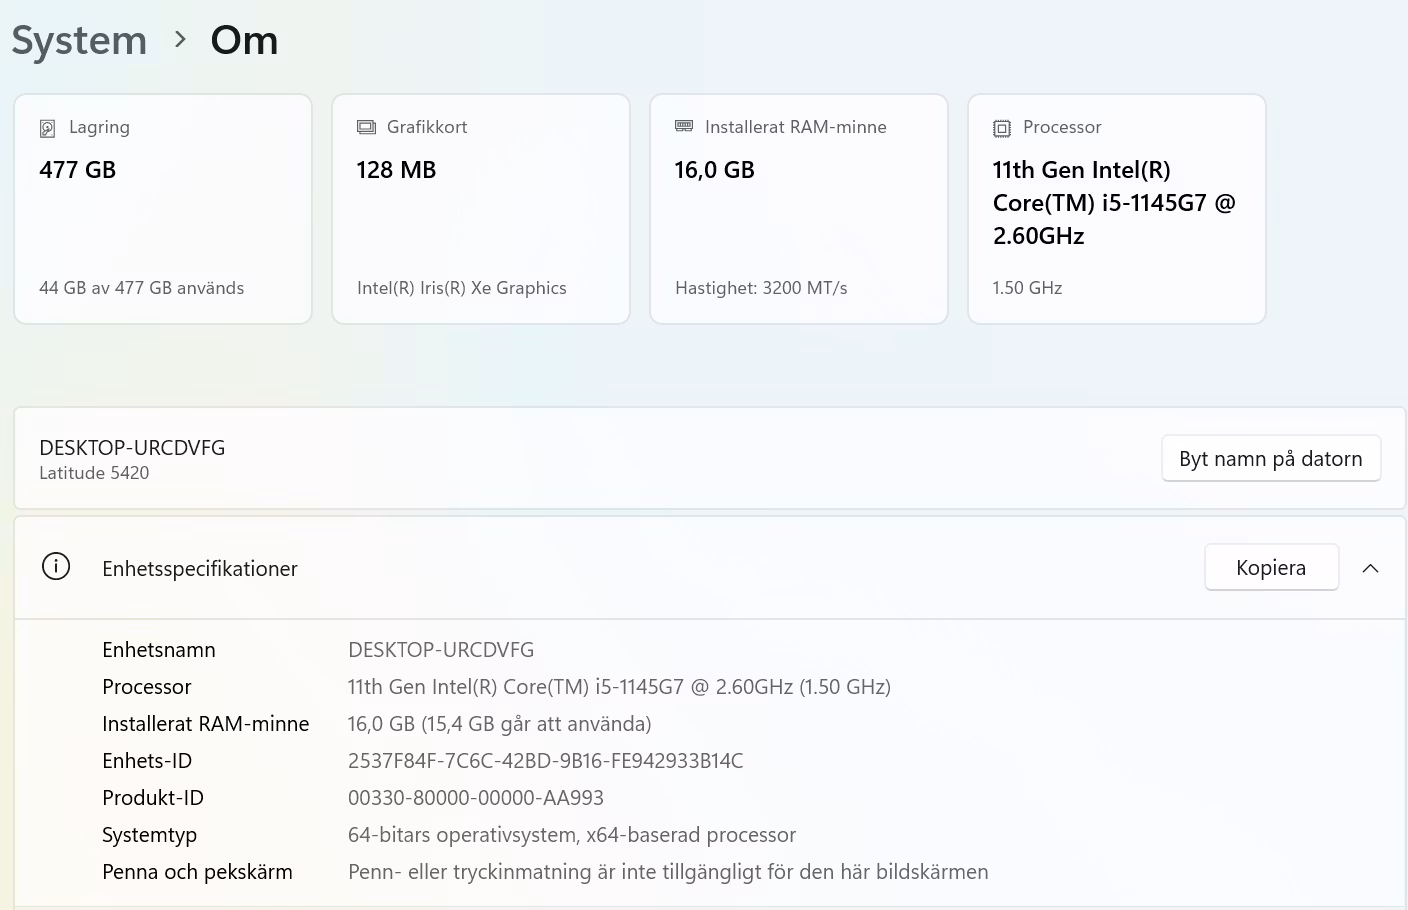Click the Intel(R) Iris(R) Xe Graphics text
Image resolution: width=1408 pixels, height=910 pixels.
[461, 288]
